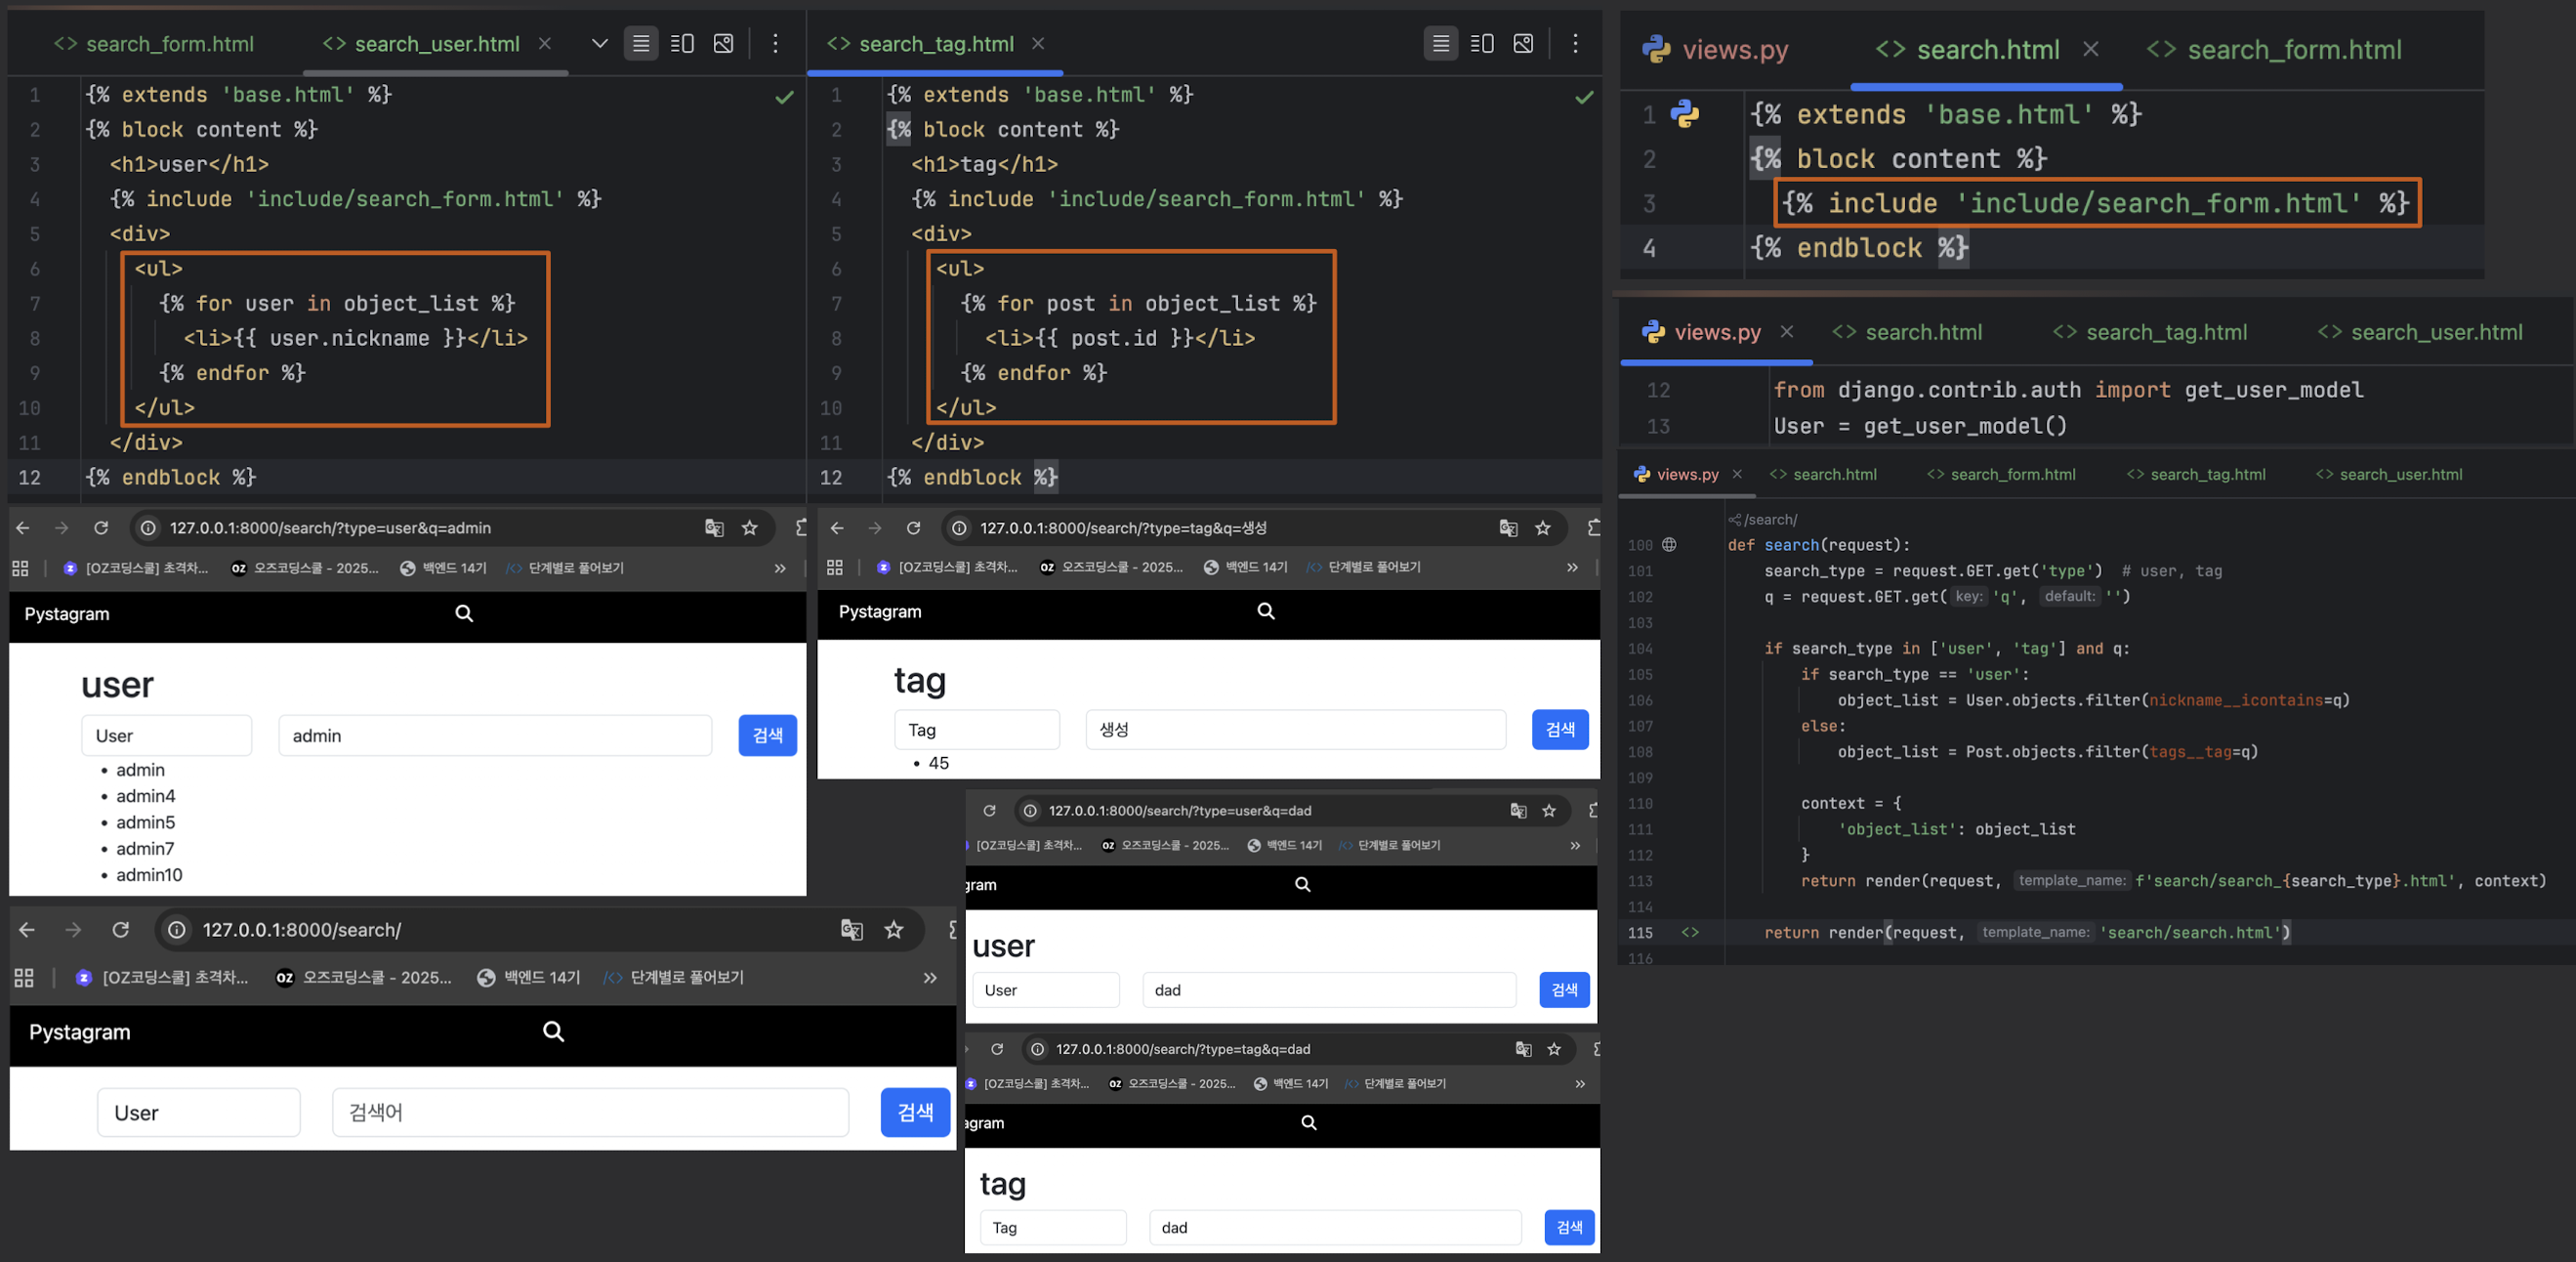2576x1262 pixels.
Task: Expand bookmarks overflow chevron in admin search browser
Action: pyautogui.click(x=780, y=568)
